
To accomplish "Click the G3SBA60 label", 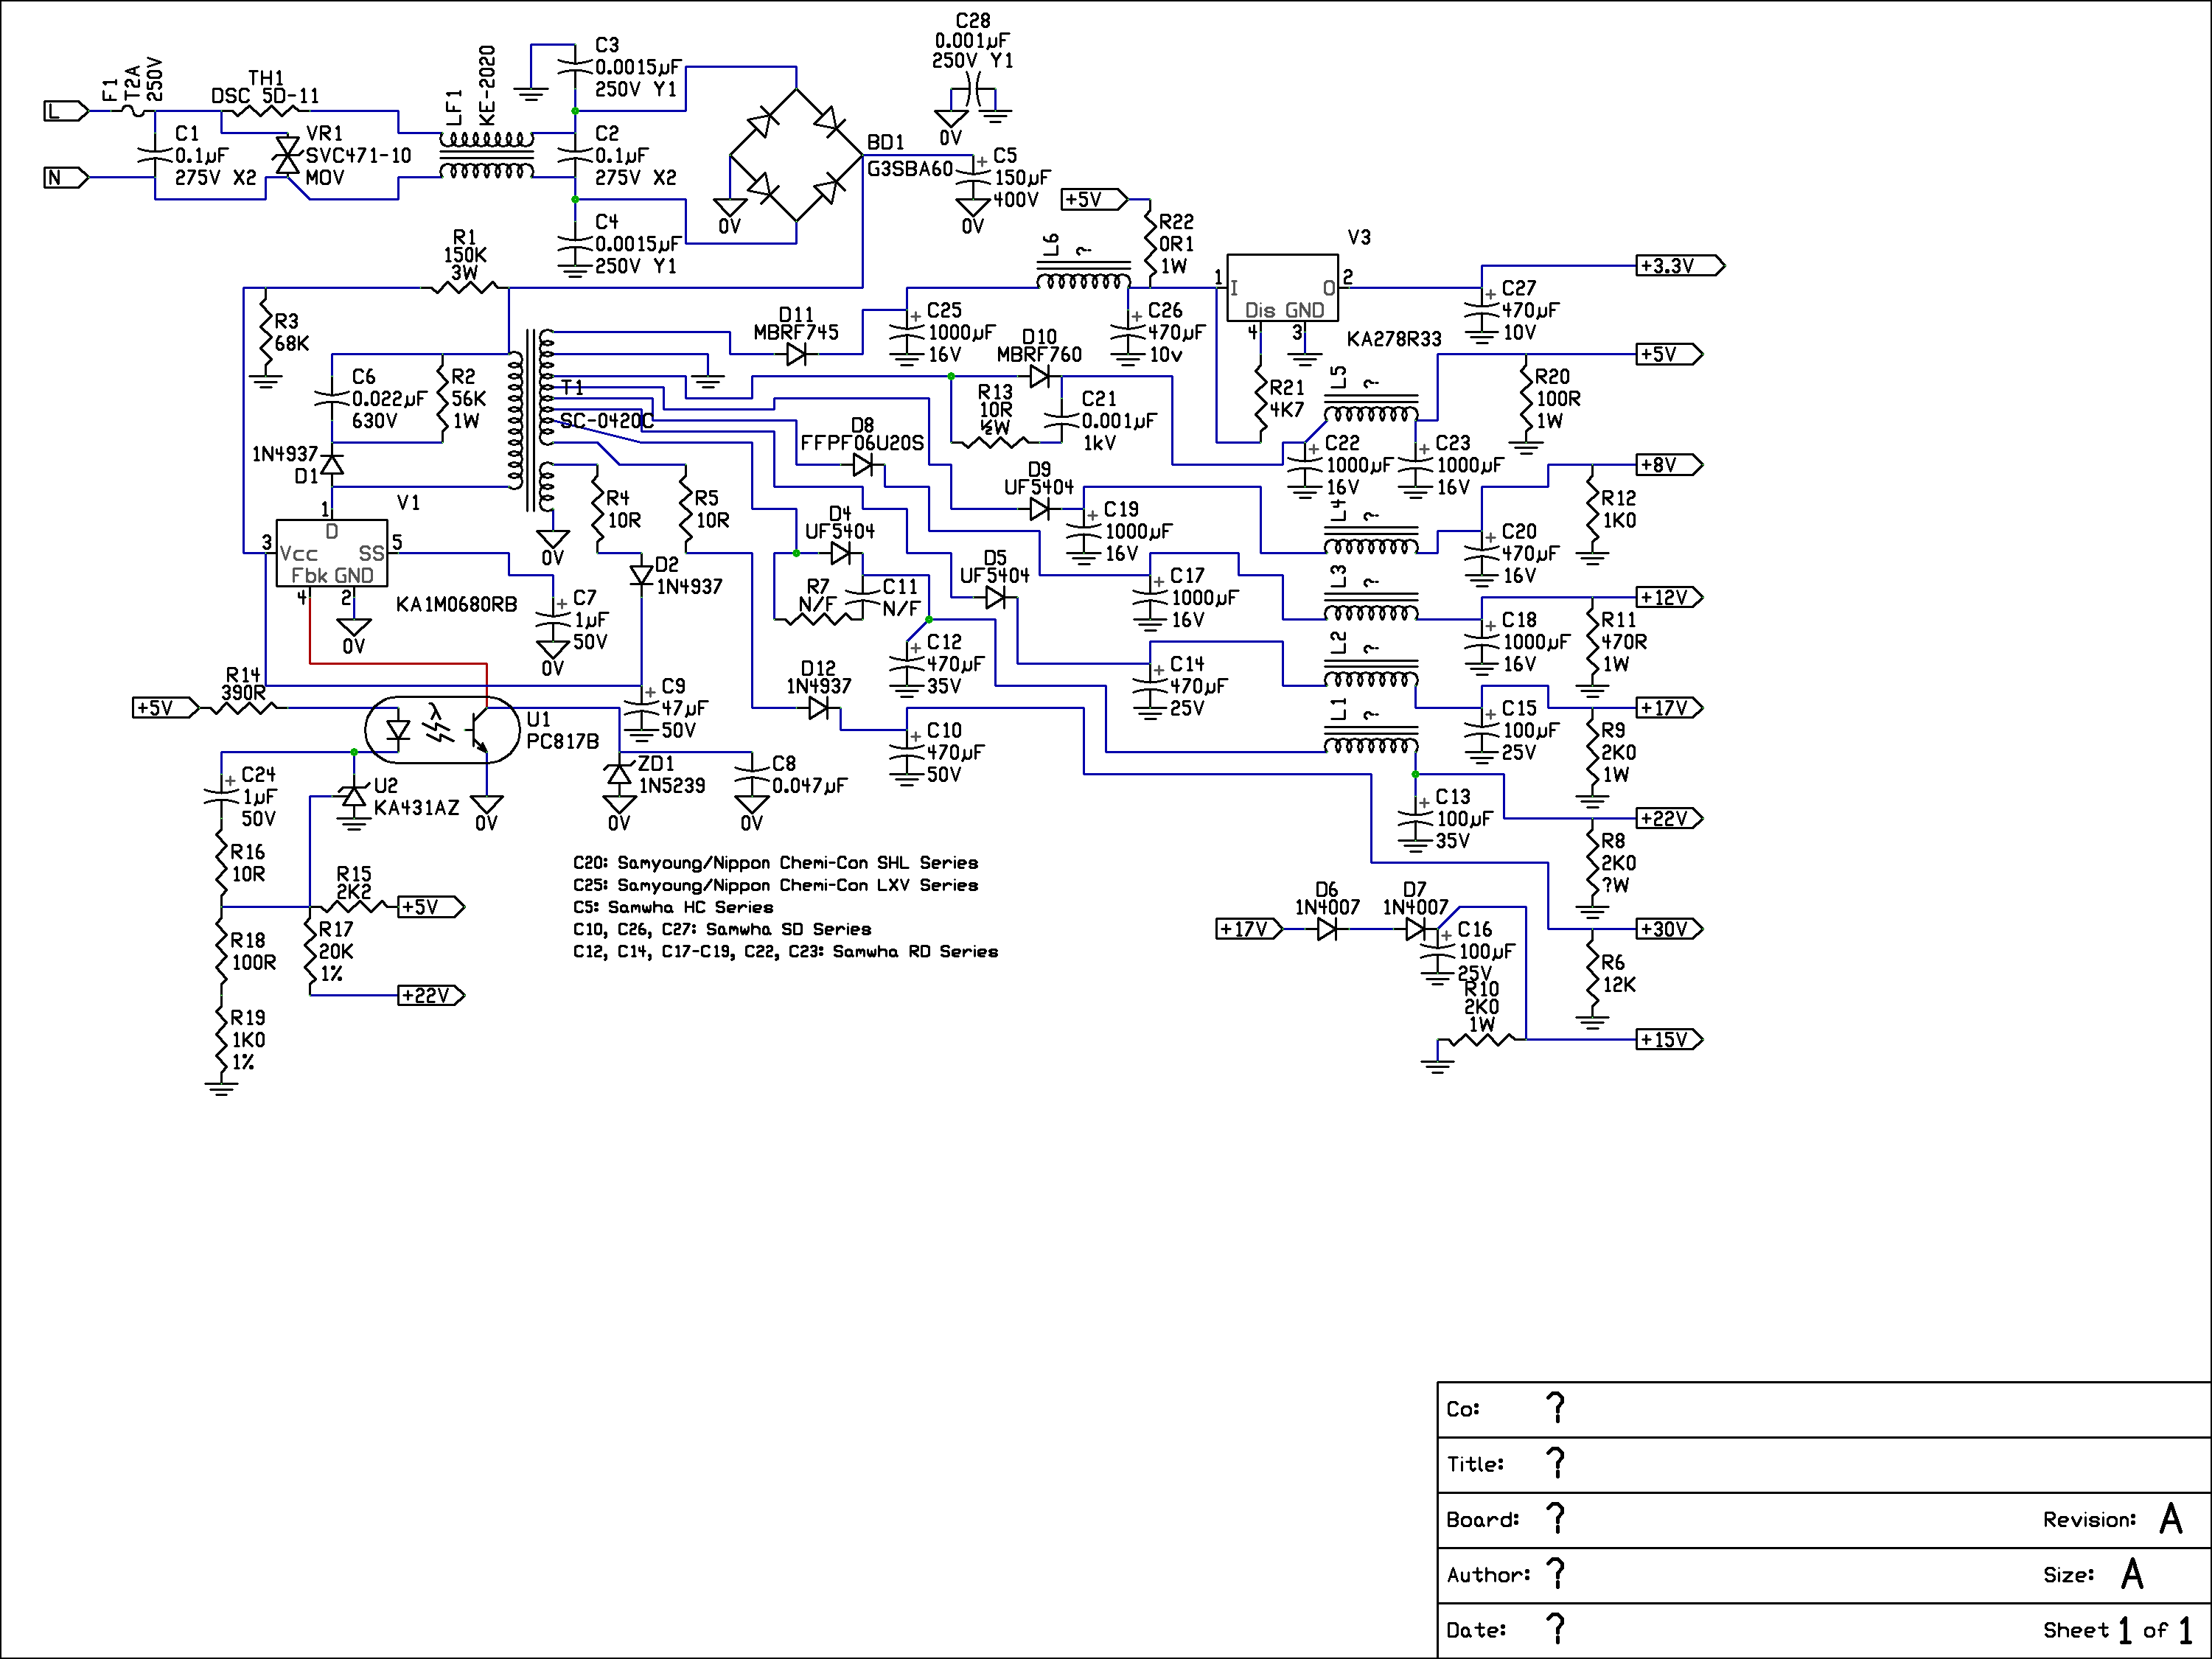I will (x=909, y=169).
